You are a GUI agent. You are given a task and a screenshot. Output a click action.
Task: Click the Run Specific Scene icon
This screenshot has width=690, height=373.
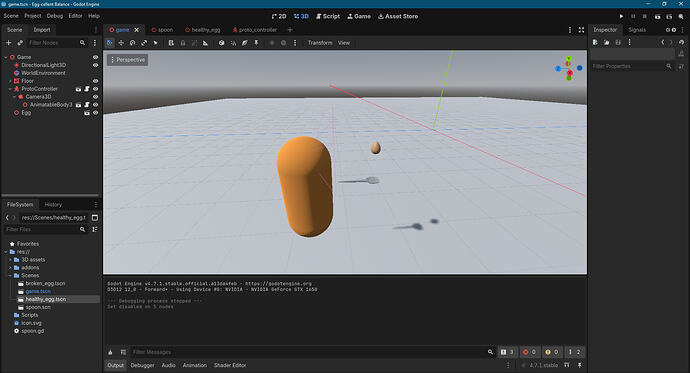click(x=669, y=16)
